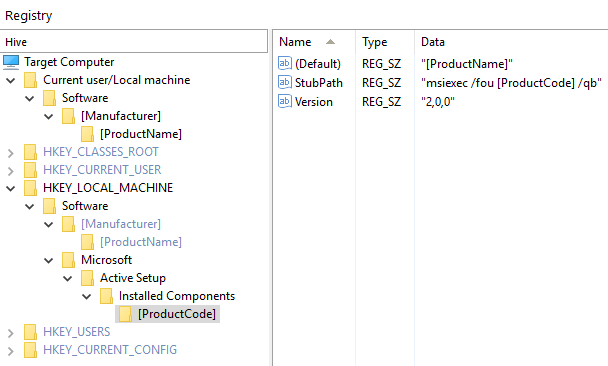Sort values by the Type column

[x=385, y=42]
